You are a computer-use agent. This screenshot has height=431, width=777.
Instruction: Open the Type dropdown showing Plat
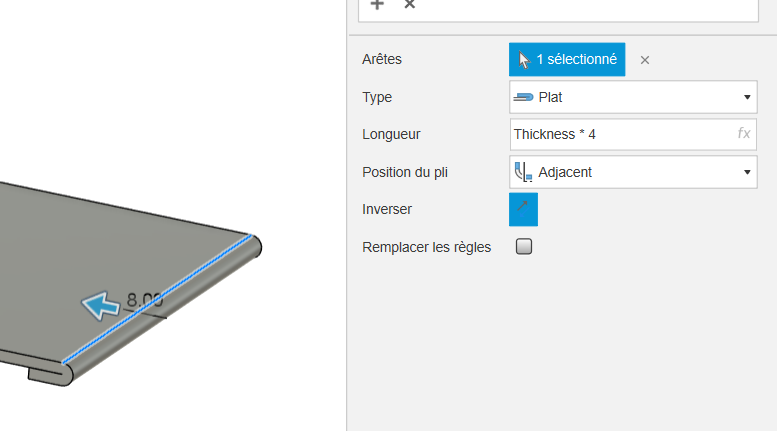(x=633, y=97)
